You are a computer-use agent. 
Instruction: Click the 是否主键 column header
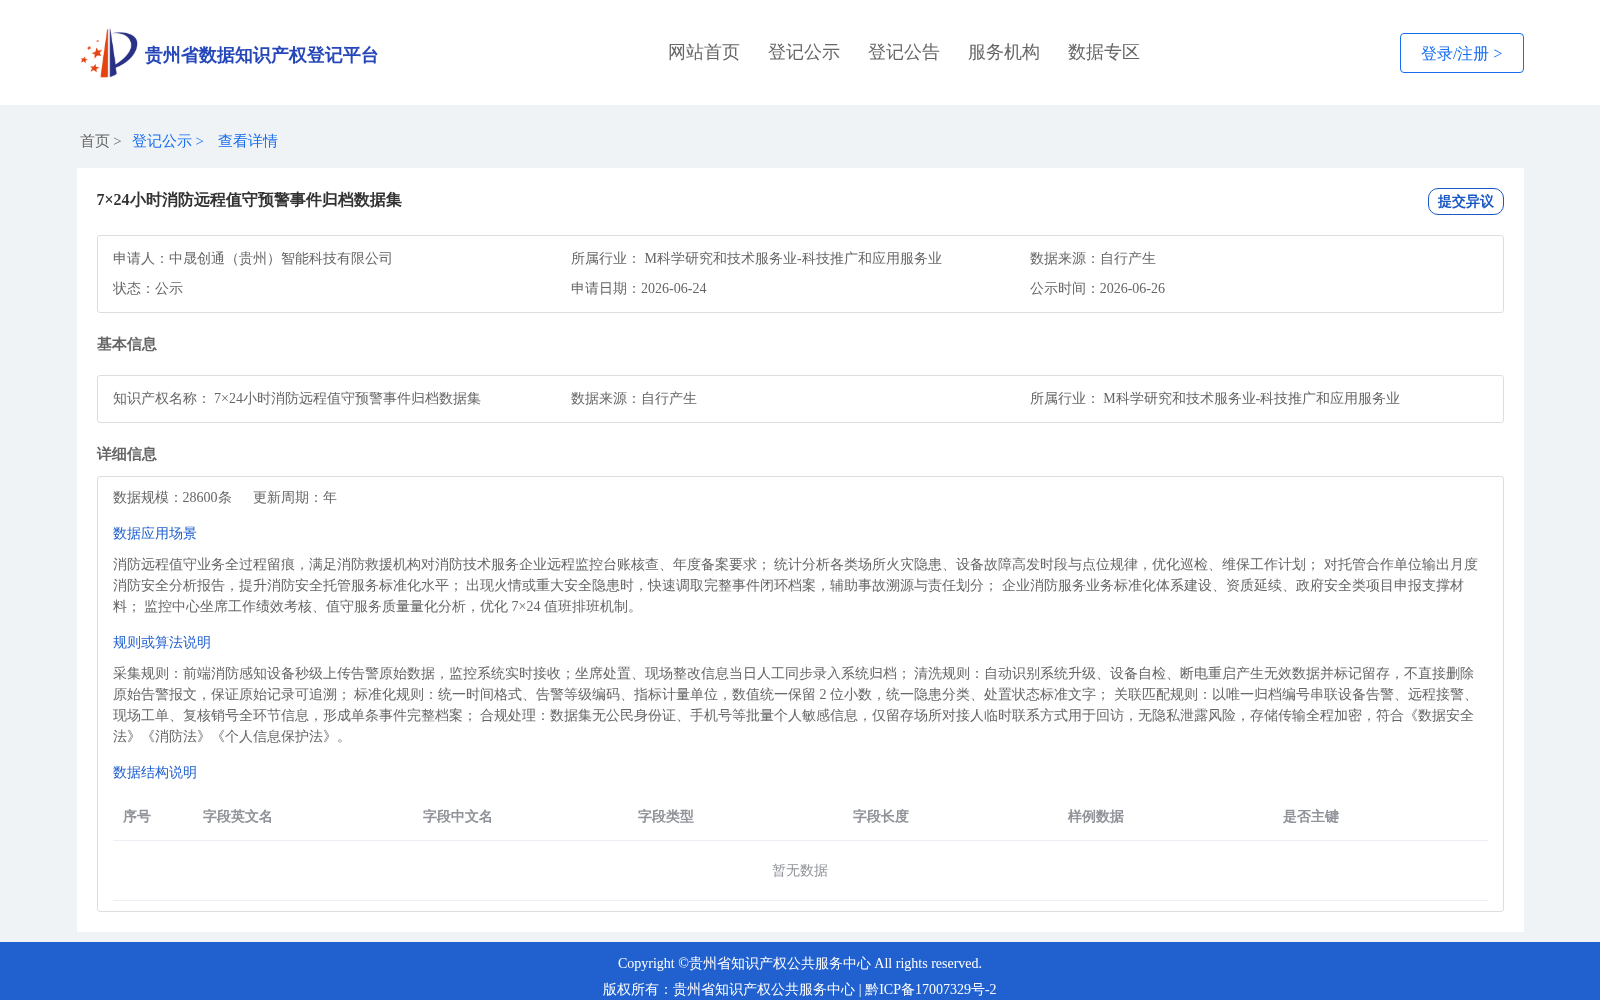1311,816
